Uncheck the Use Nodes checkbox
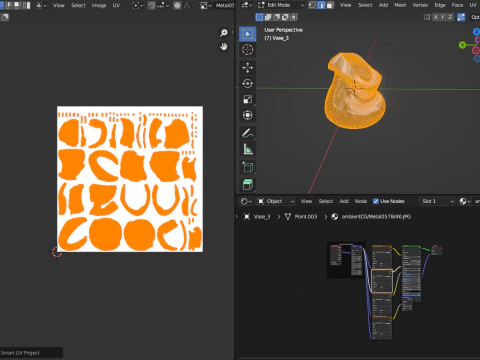The width and height of the screenshot is (480, 360). (x=376, y=201)
